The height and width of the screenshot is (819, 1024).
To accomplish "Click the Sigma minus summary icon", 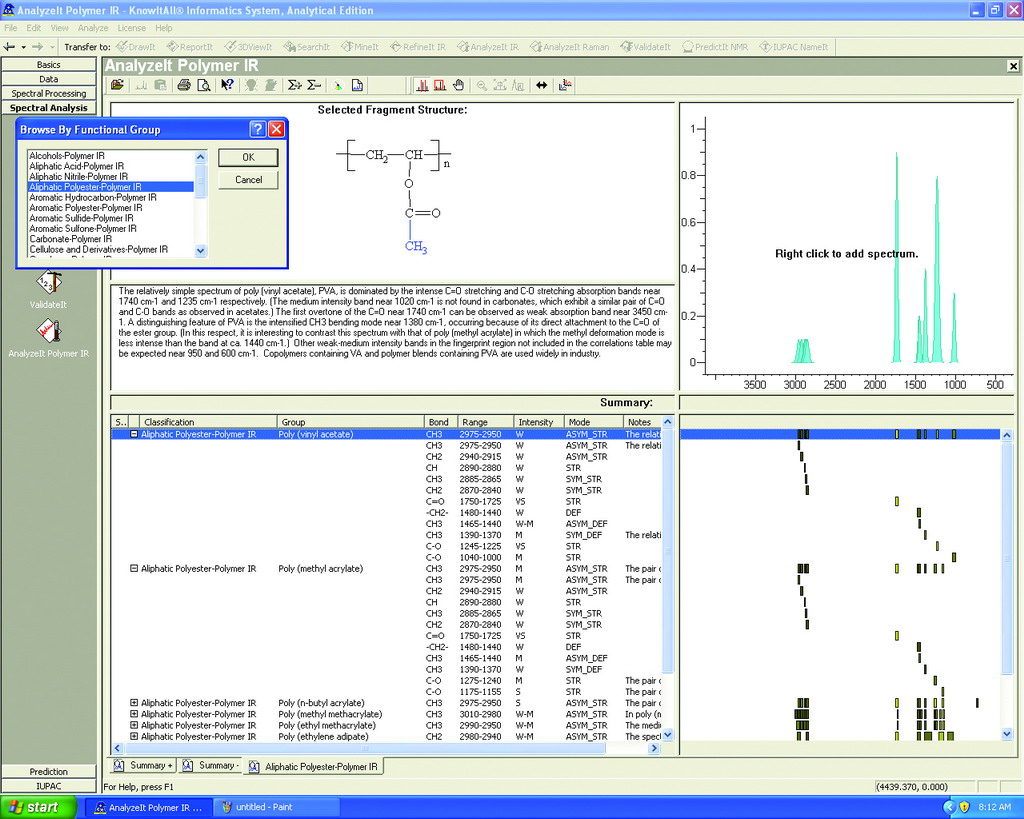I will click(314, 85).
